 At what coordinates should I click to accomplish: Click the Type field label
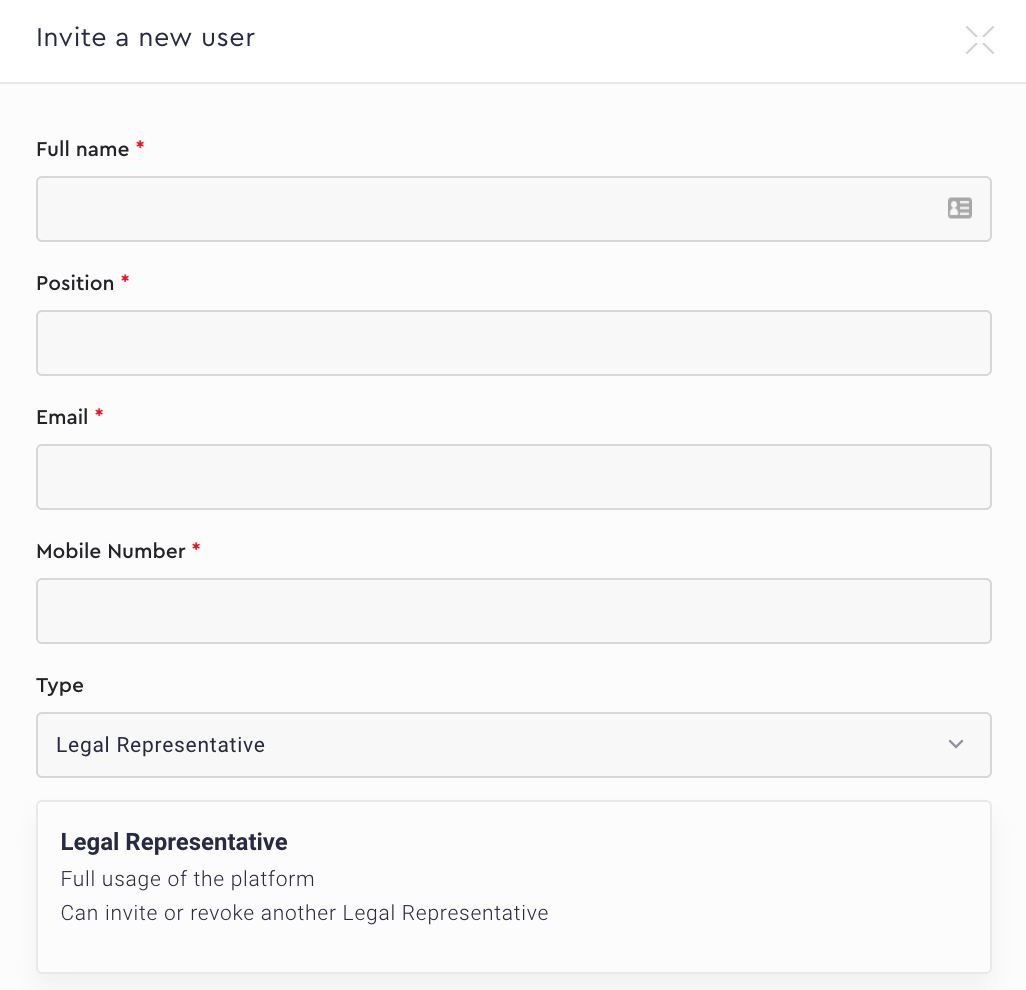pos(60,685)
